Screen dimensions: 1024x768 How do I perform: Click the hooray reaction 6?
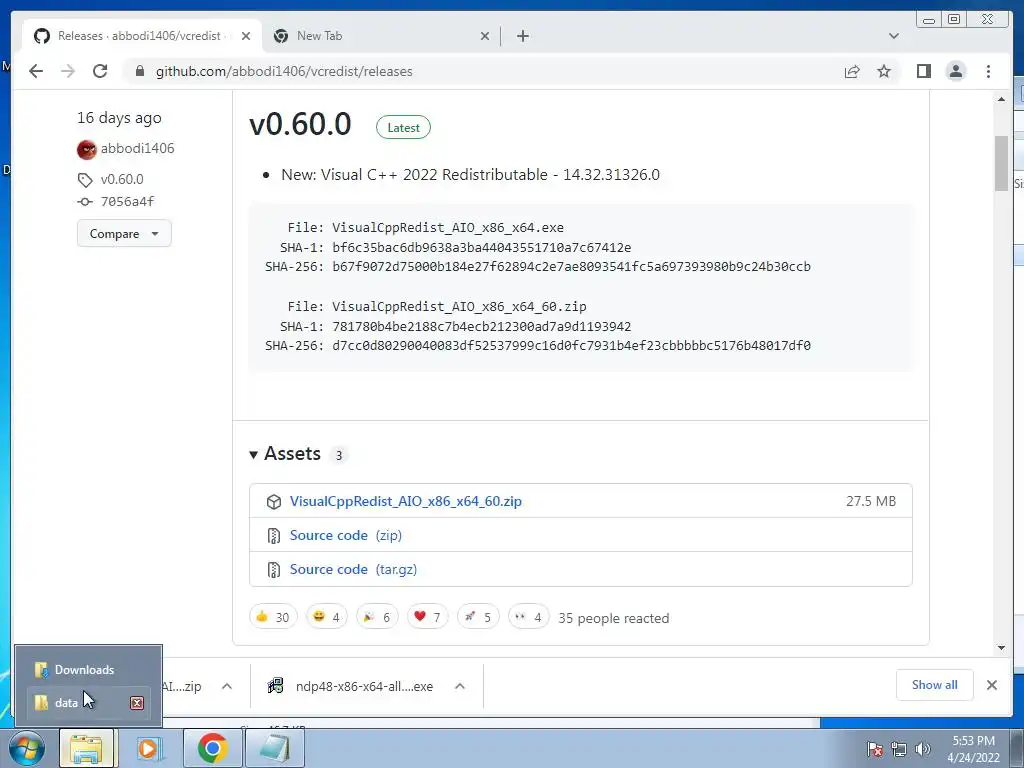377,616
